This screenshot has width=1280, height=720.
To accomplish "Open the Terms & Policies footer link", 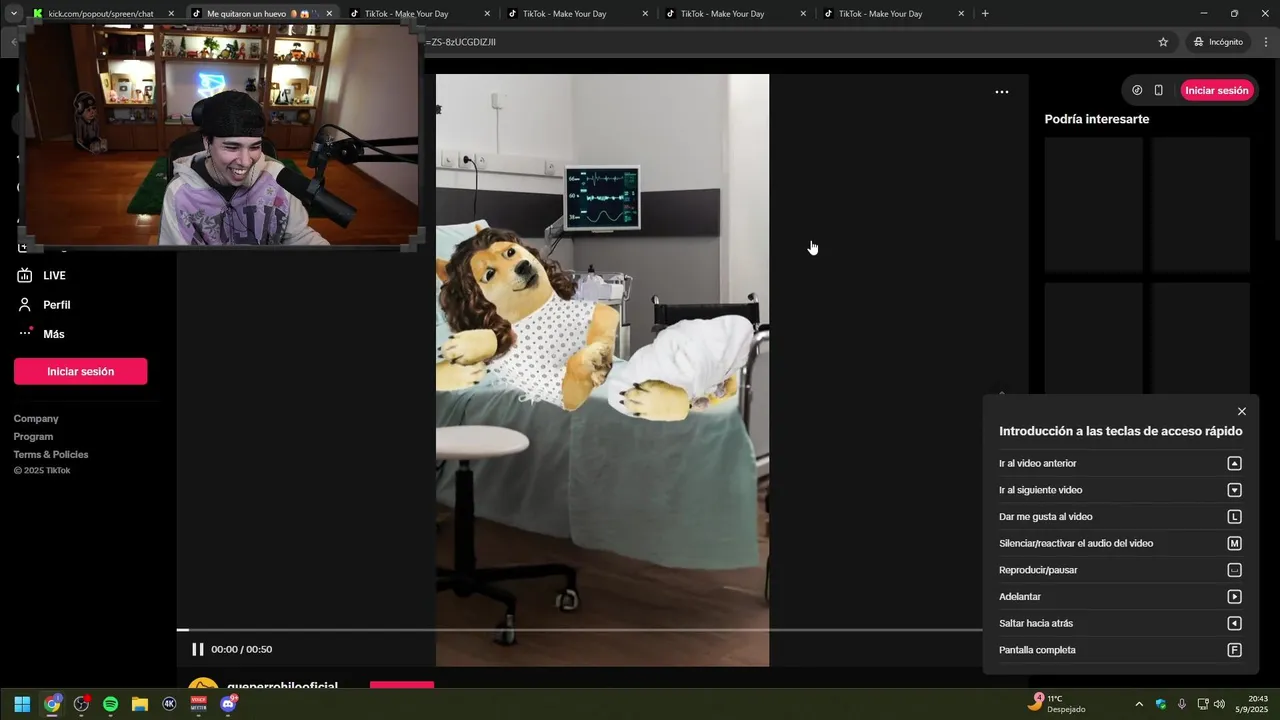I will pyautogui.click(x=51, y=455).
